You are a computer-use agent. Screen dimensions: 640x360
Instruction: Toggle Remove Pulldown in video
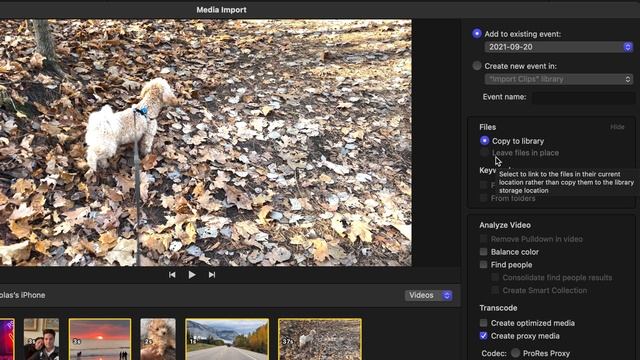[x=484, y=239]
